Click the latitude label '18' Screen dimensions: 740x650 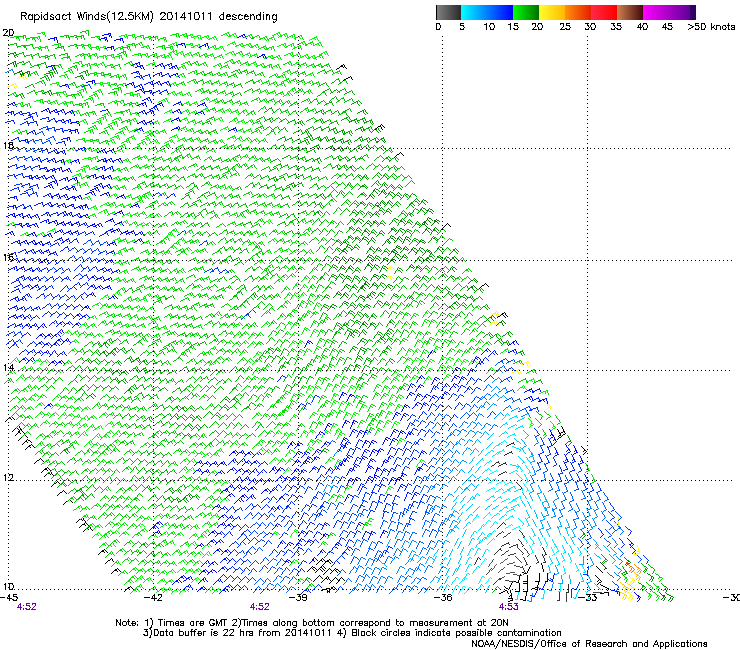click(8, 145)
